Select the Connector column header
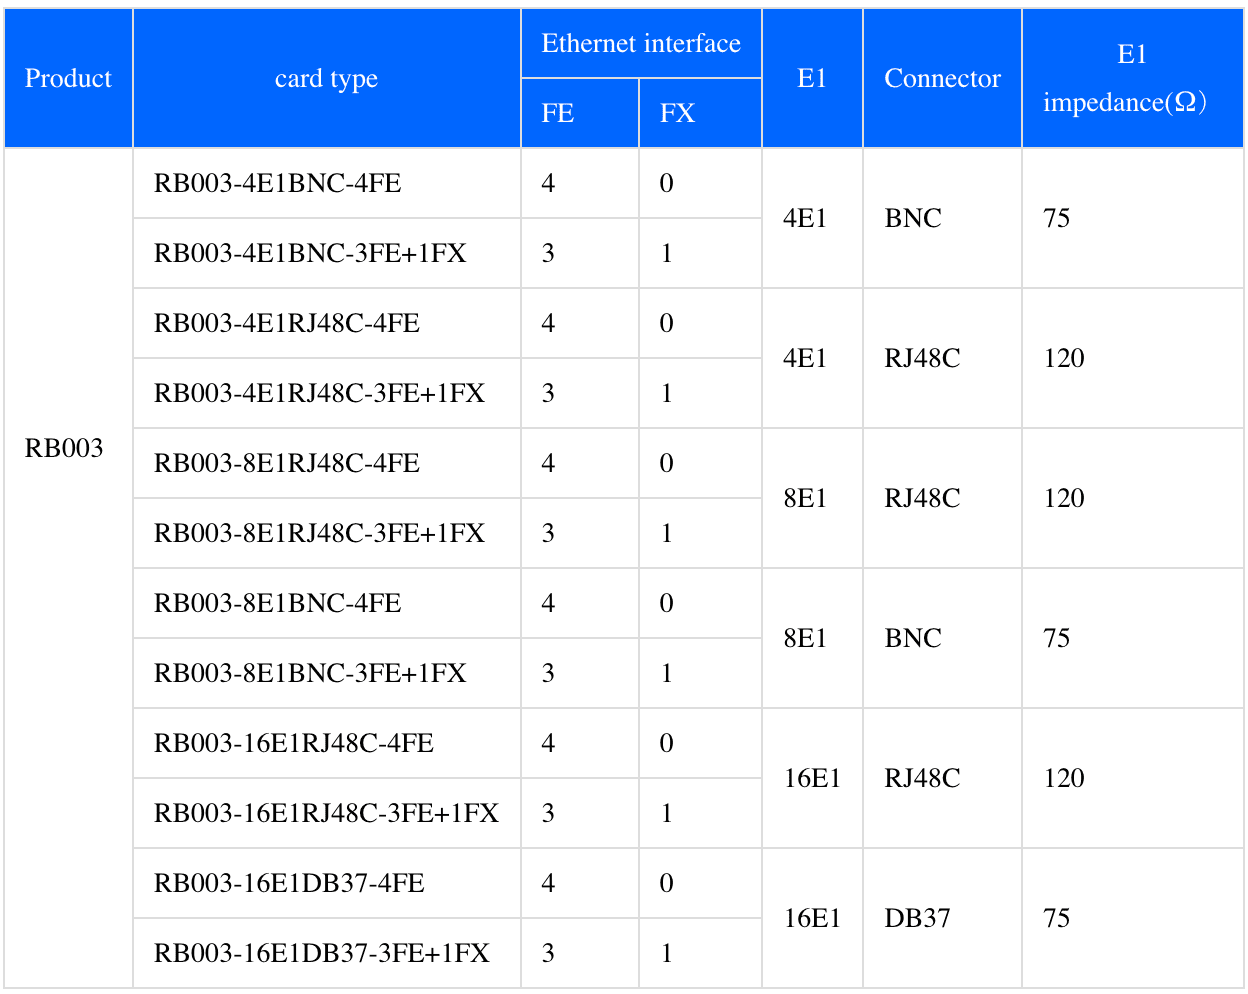The height and width of the screenshot is (994, 1248). [x=942, y=78]
